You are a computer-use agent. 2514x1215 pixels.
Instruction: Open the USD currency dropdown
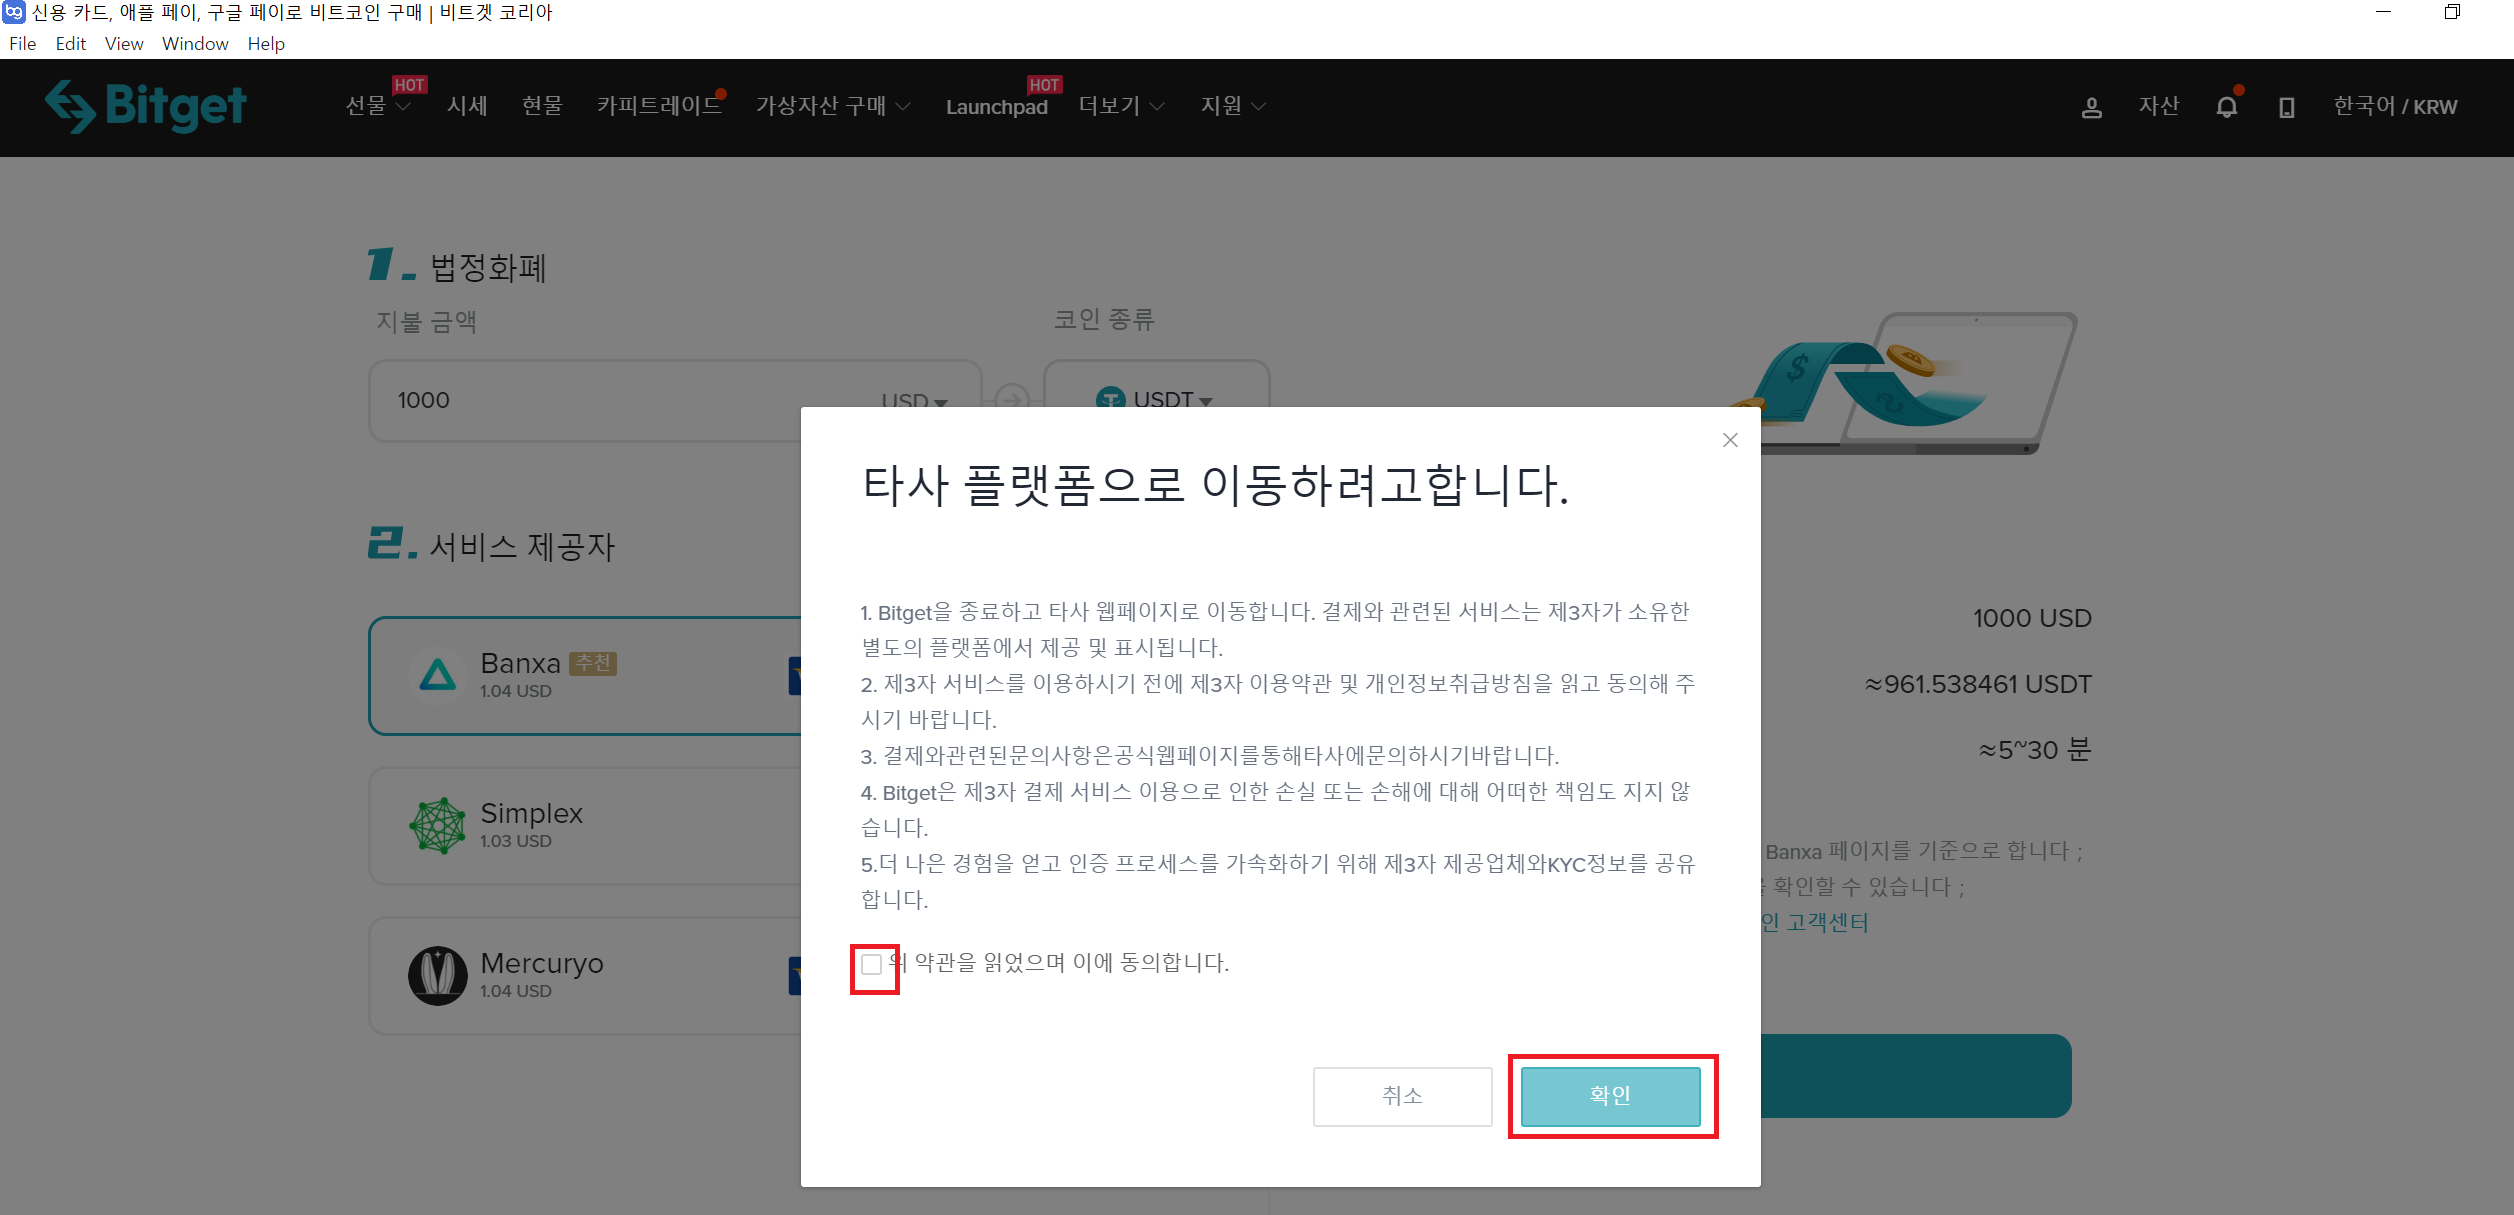[x=914, y=400]
